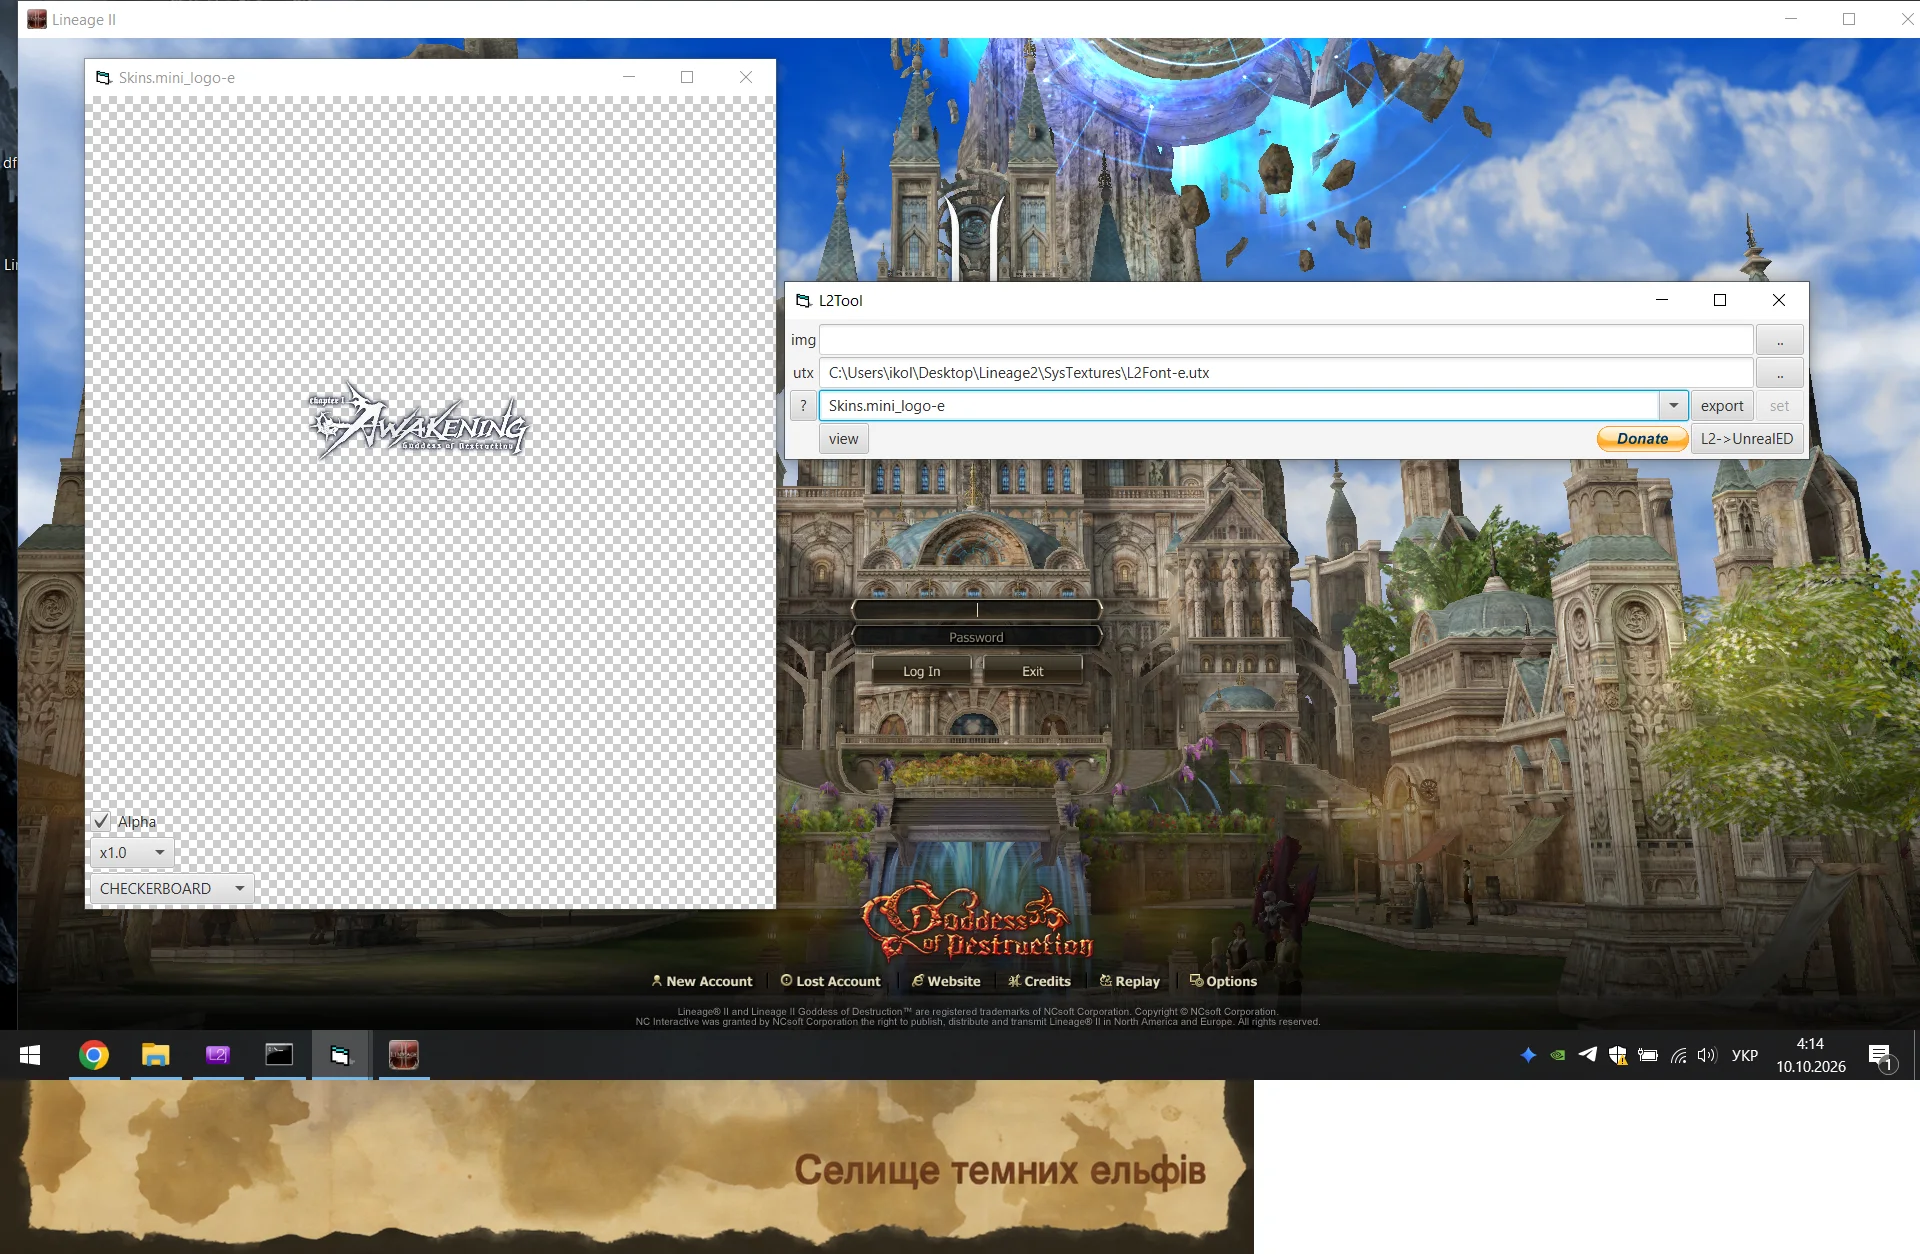Click the Password input field
Screen dimensions: 1920x1254
[x=976, y=637]
